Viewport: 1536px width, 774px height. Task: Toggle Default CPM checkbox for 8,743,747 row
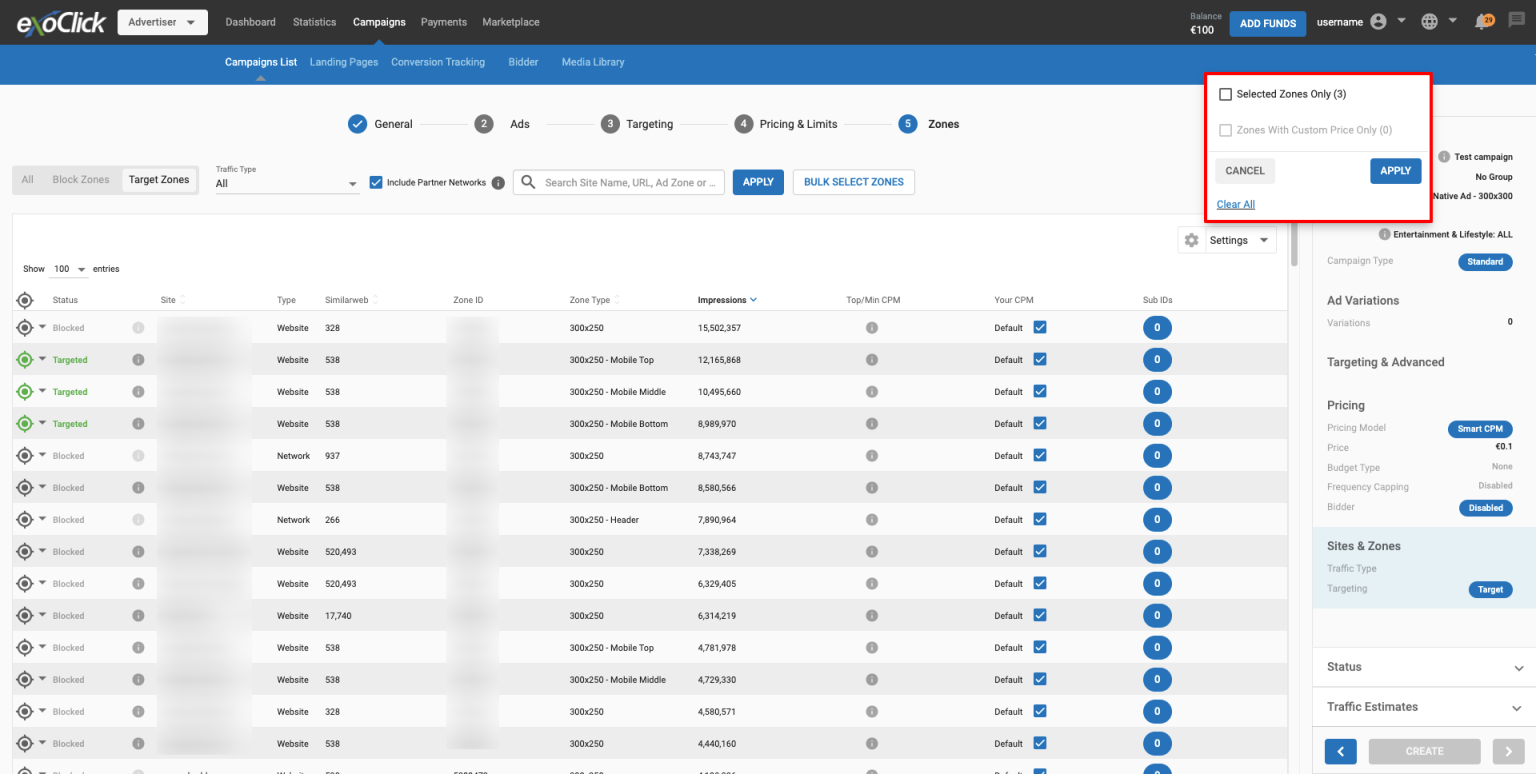point(1040,456)
